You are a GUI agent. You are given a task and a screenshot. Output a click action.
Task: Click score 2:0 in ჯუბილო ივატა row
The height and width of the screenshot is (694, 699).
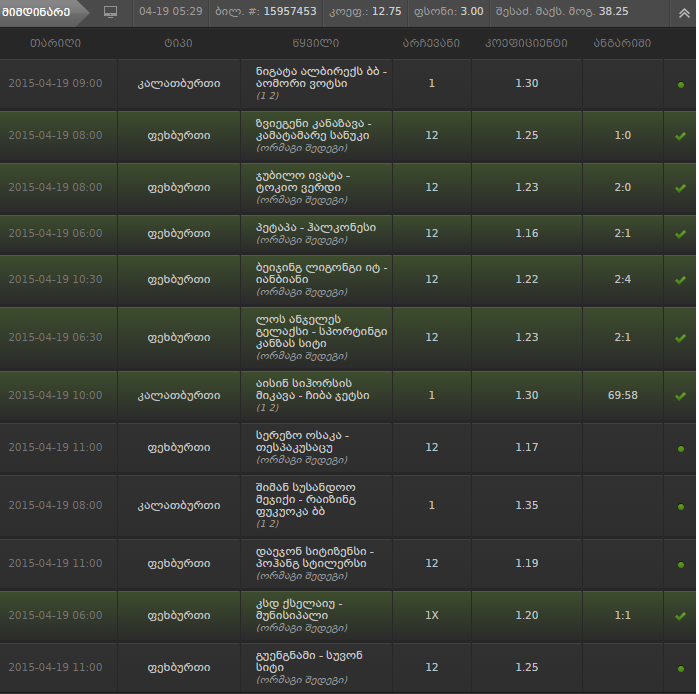coord(622,188)
